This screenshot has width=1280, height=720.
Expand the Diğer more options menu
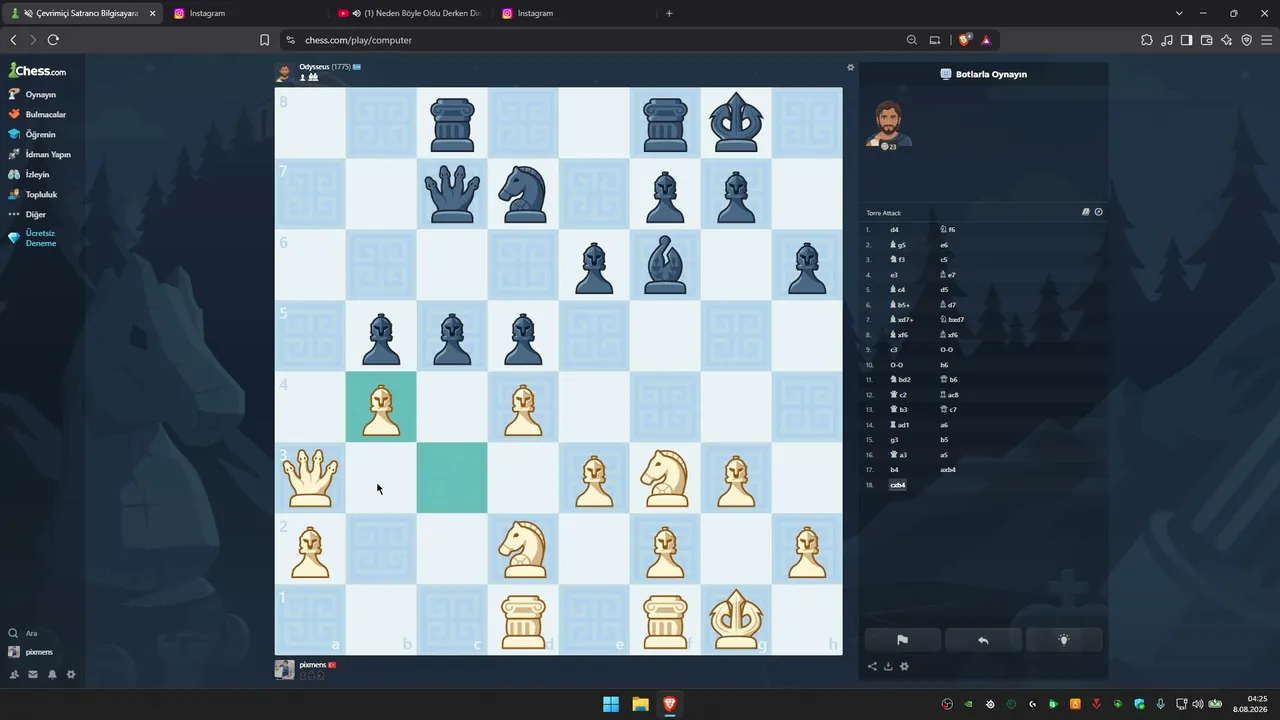pyautogui.click(x=27, y=214)
